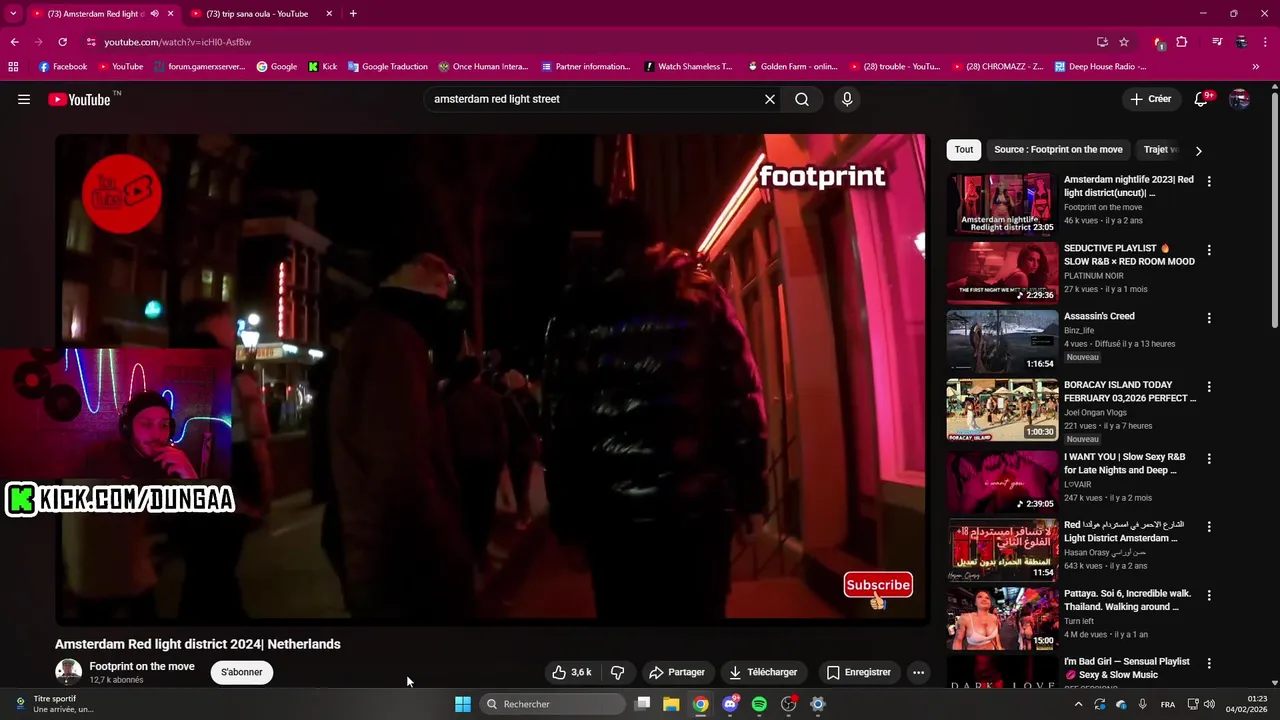The image size is (1280, 720).
Task: Click the red Subscribe overlay in video
Action: (x=878, y=586)
